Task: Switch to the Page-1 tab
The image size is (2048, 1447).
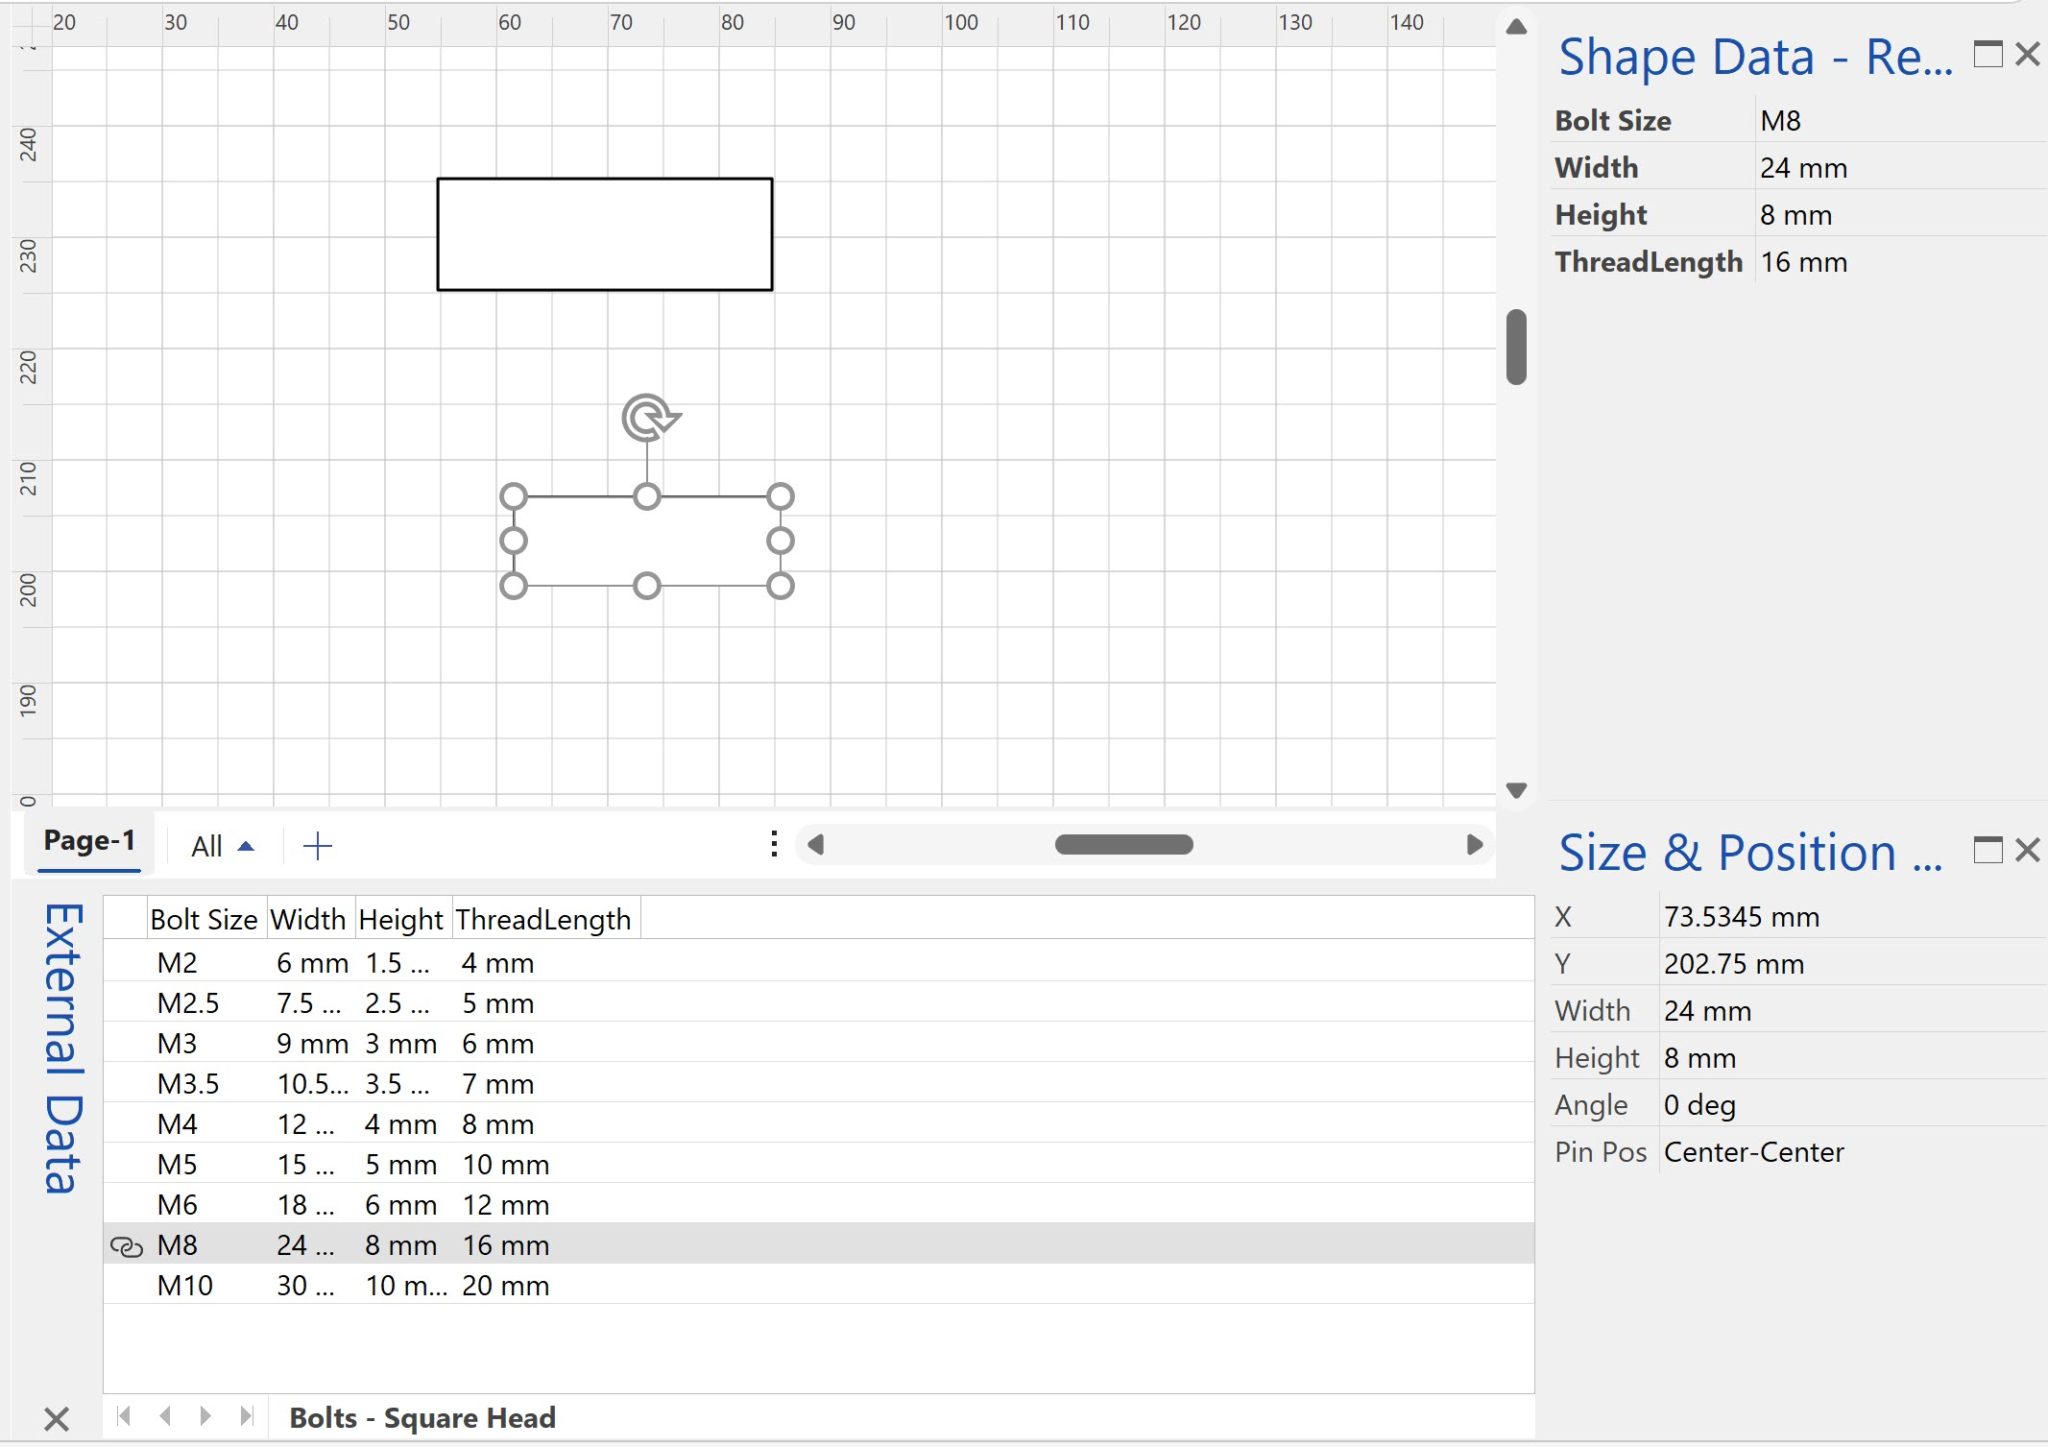Action: (89, 841)
